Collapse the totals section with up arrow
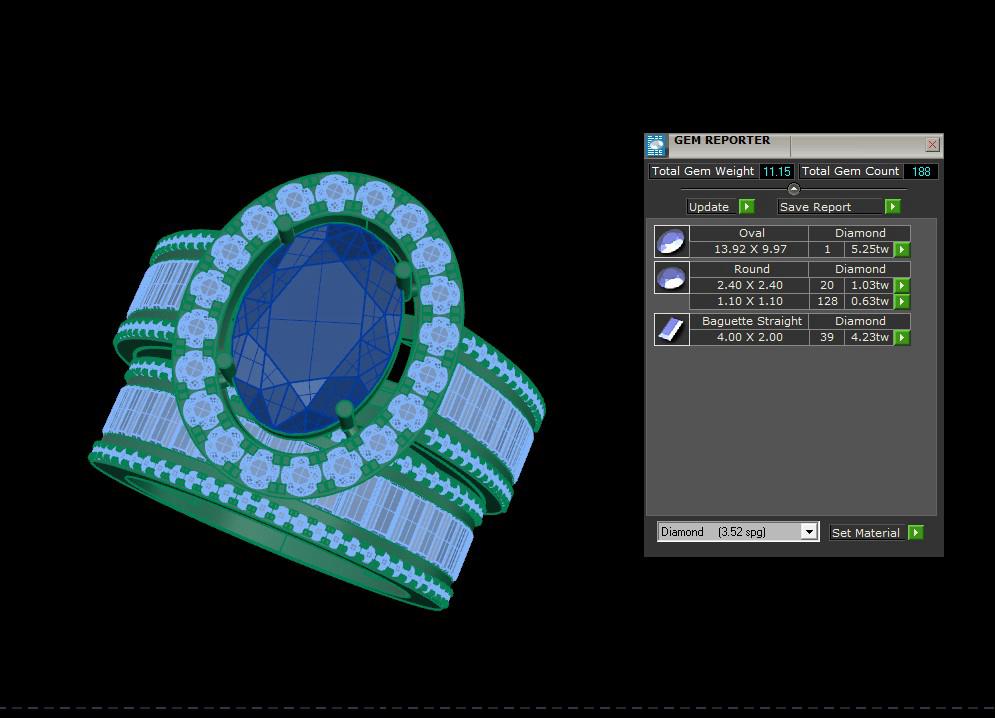 pyautogui.click(x=794, y=189)
